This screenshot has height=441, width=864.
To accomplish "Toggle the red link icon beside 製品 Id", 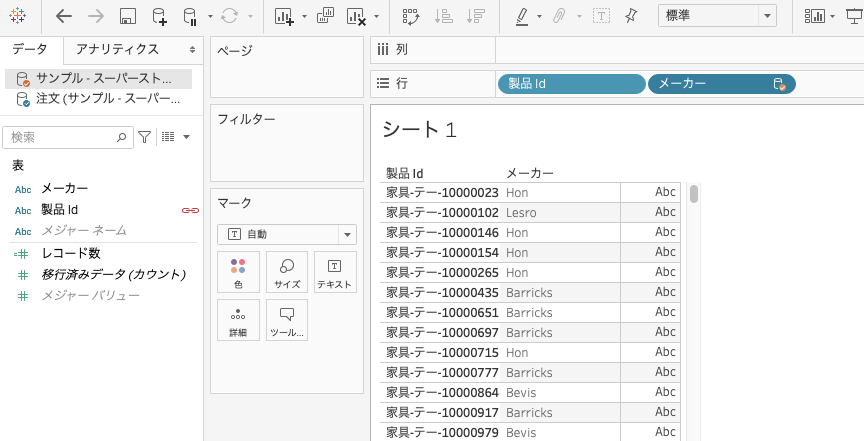I will click(190, 211).
